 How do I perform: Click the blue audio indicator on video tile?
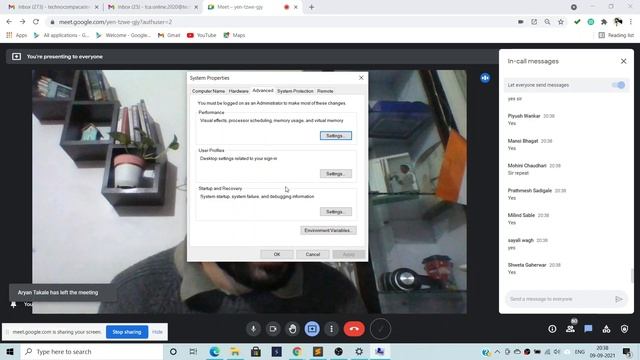(x=485, y=78)
